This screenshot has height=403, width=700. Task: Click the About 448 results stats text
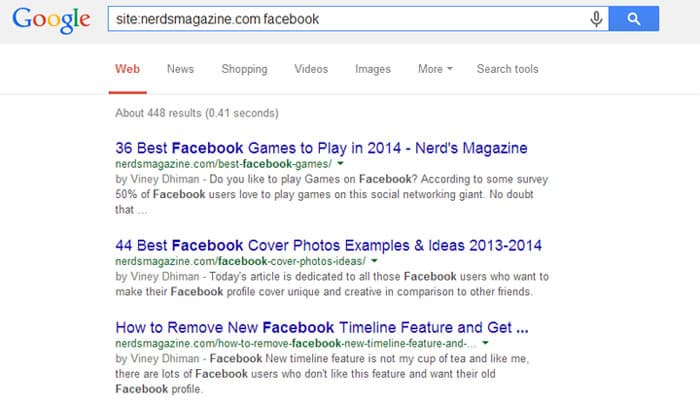197,113
